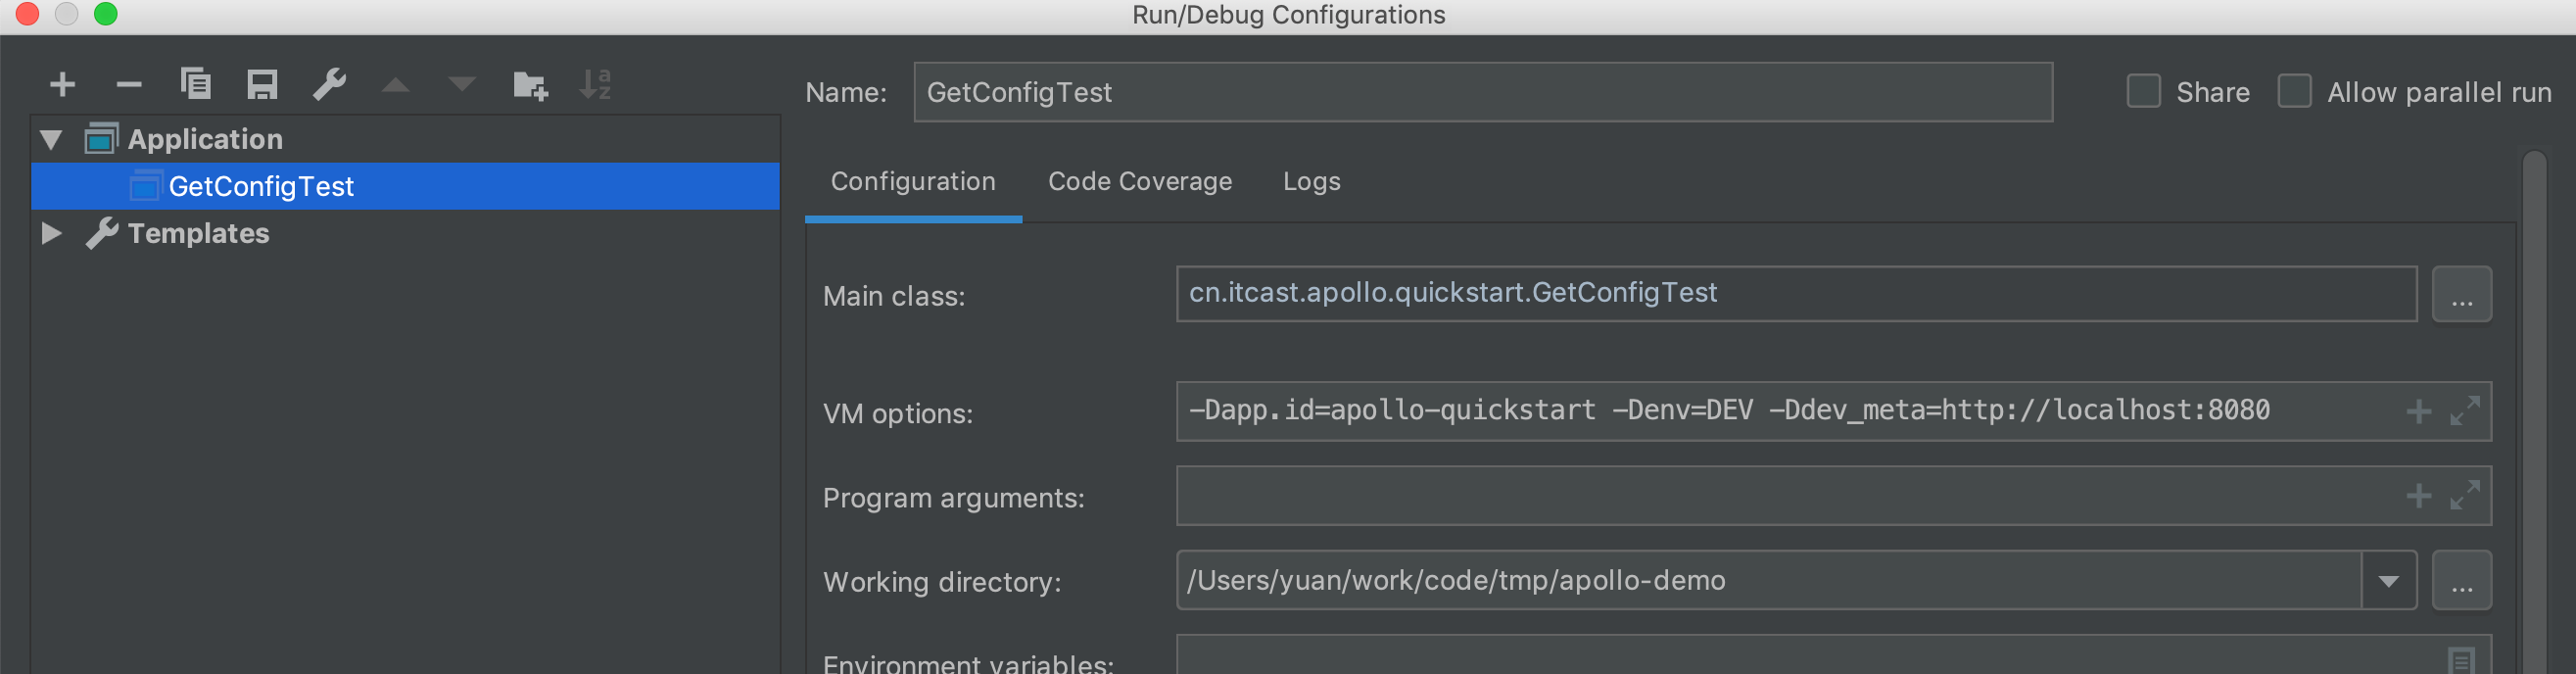2576x674 pixels.
Task: Expand the VM options field editor
Action: pos(2464,411)
